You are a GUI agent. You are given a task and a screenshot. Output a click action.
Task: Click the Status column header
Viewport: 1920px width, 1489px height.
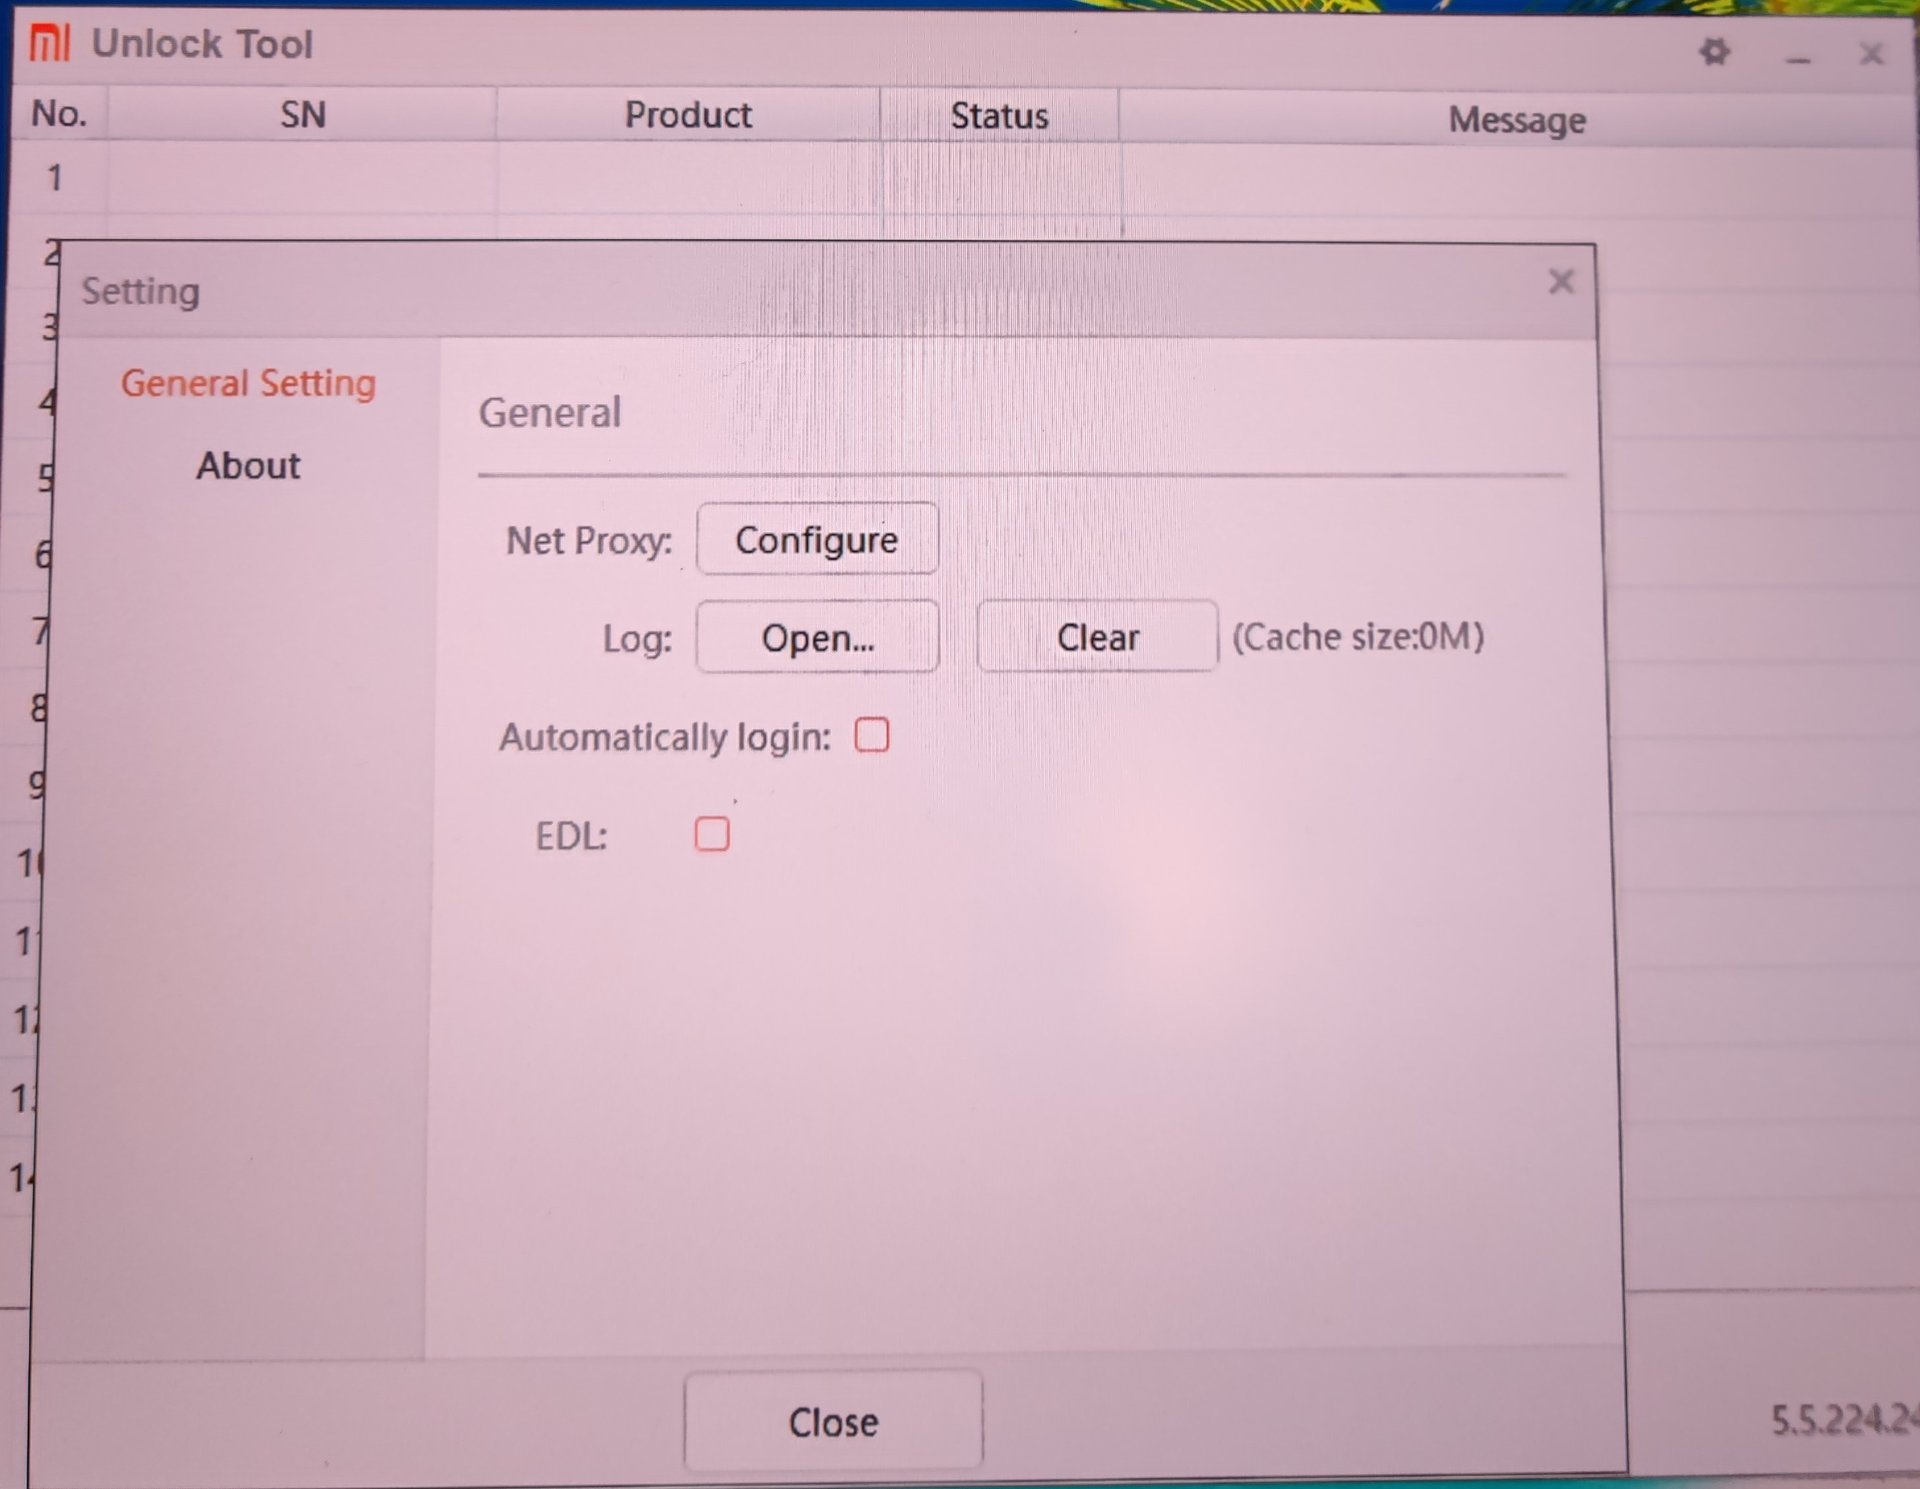tap(999, 116)
